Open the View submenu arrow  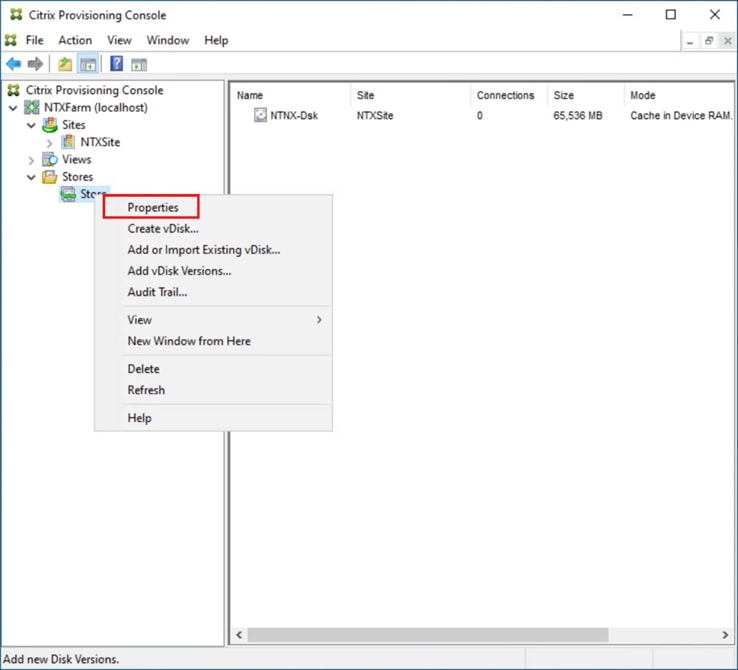click(319, 319)
